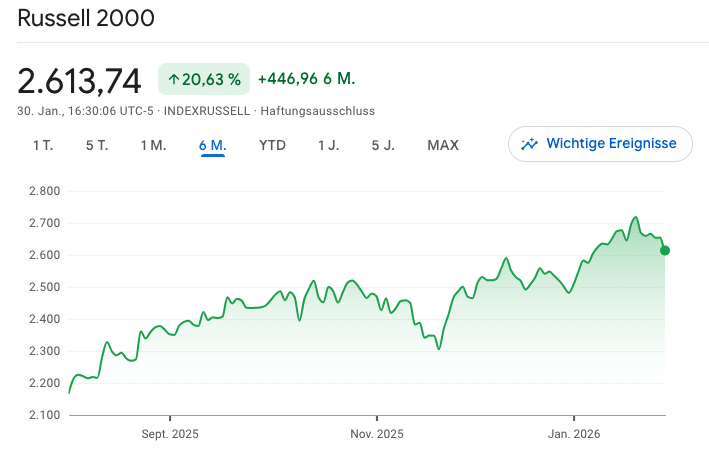Show the 1 J. chart range
Viewport: 709px width, 450px height.
pos(328,145)
